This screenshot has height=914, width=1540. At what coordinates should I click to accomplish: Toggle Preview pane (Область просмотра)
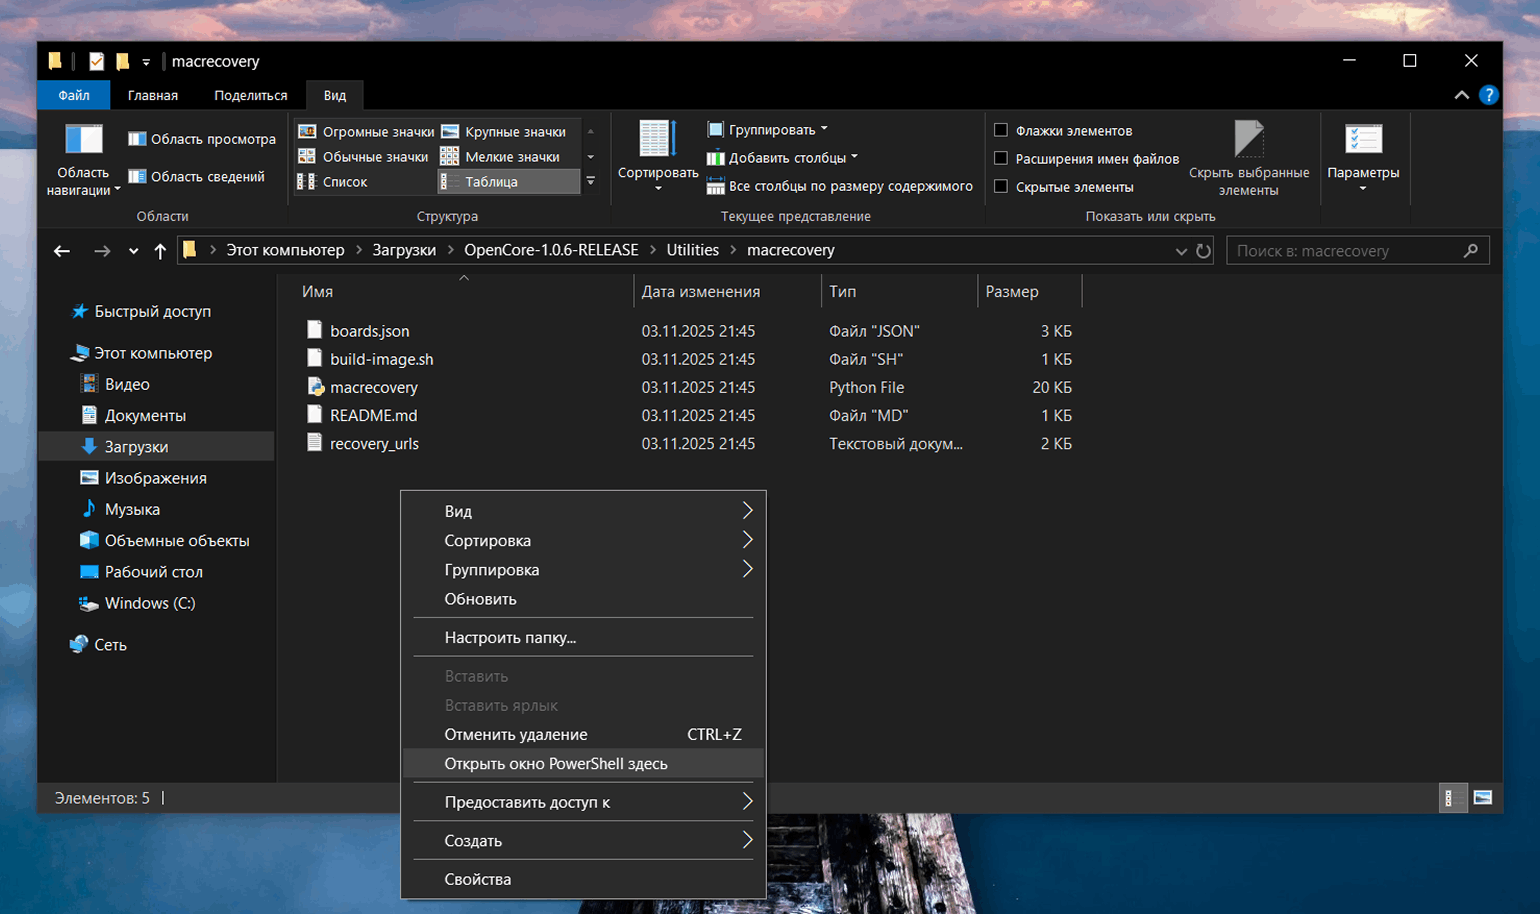(x=202, y=139)
